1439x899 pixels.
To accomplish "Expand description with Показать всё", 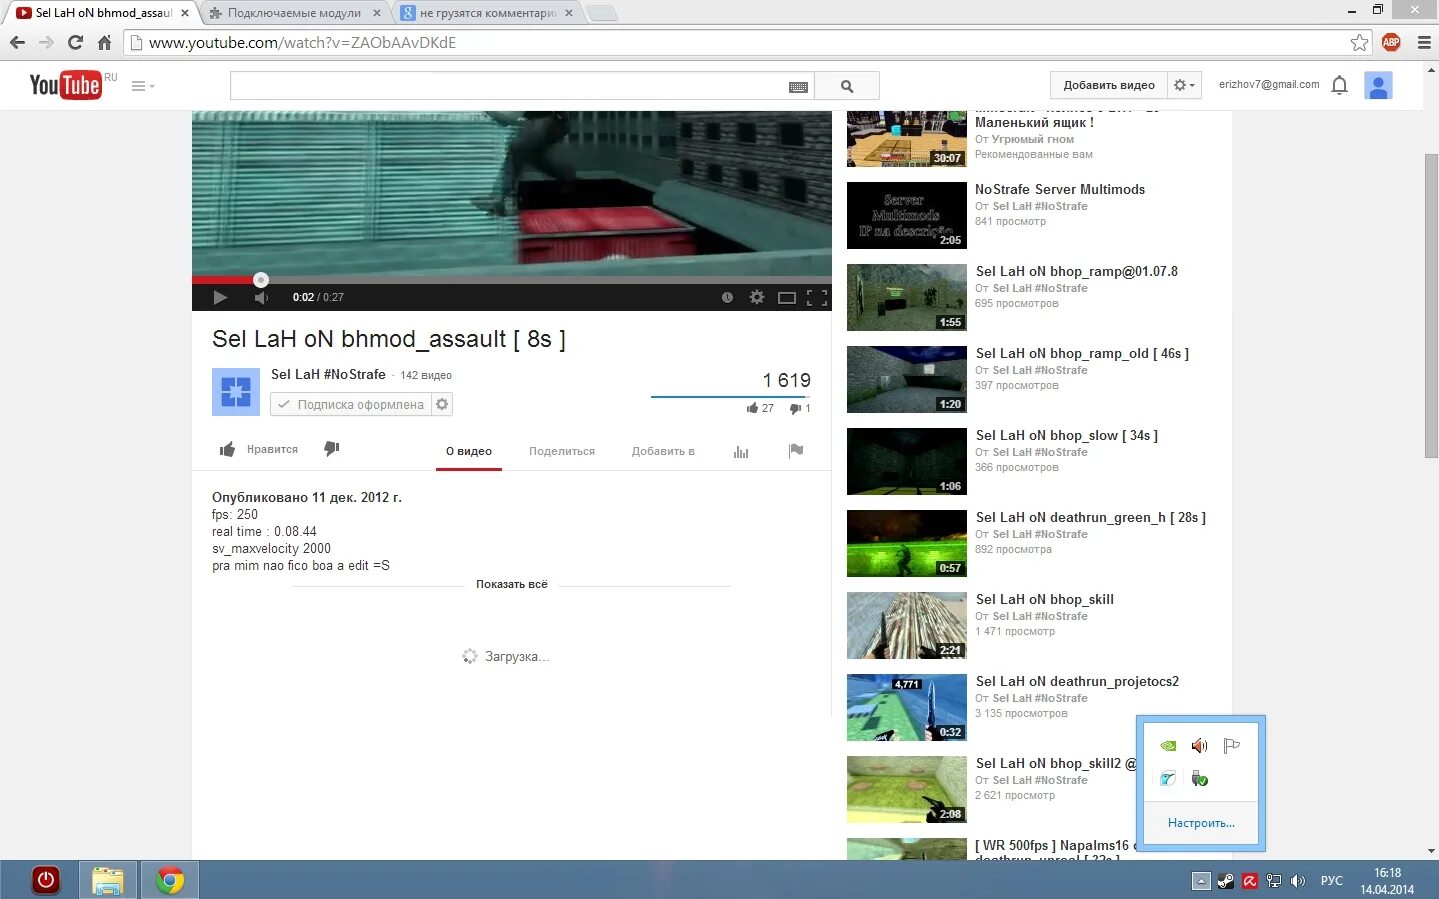I will 511,584.
